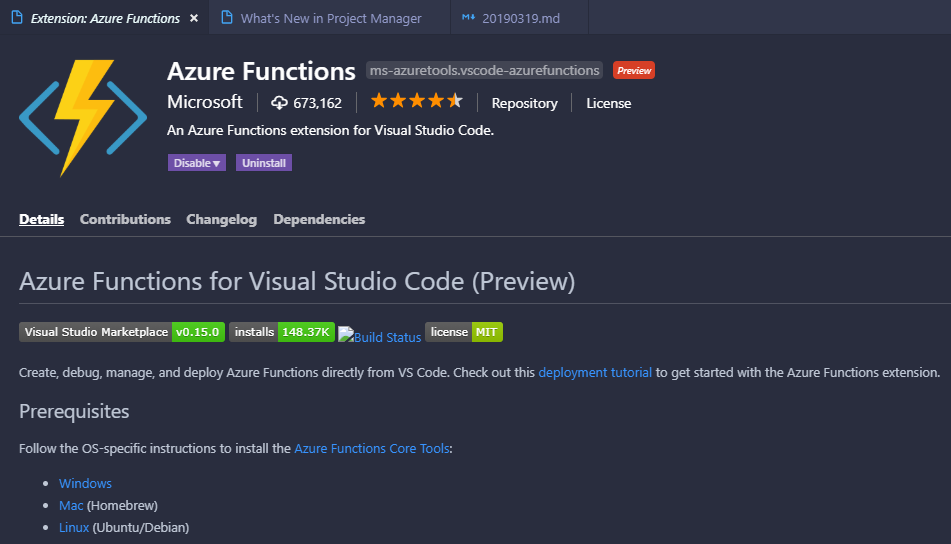Click the file icon on What's New tab
Screen dimensions: 951x544
[x=226, y=18]
